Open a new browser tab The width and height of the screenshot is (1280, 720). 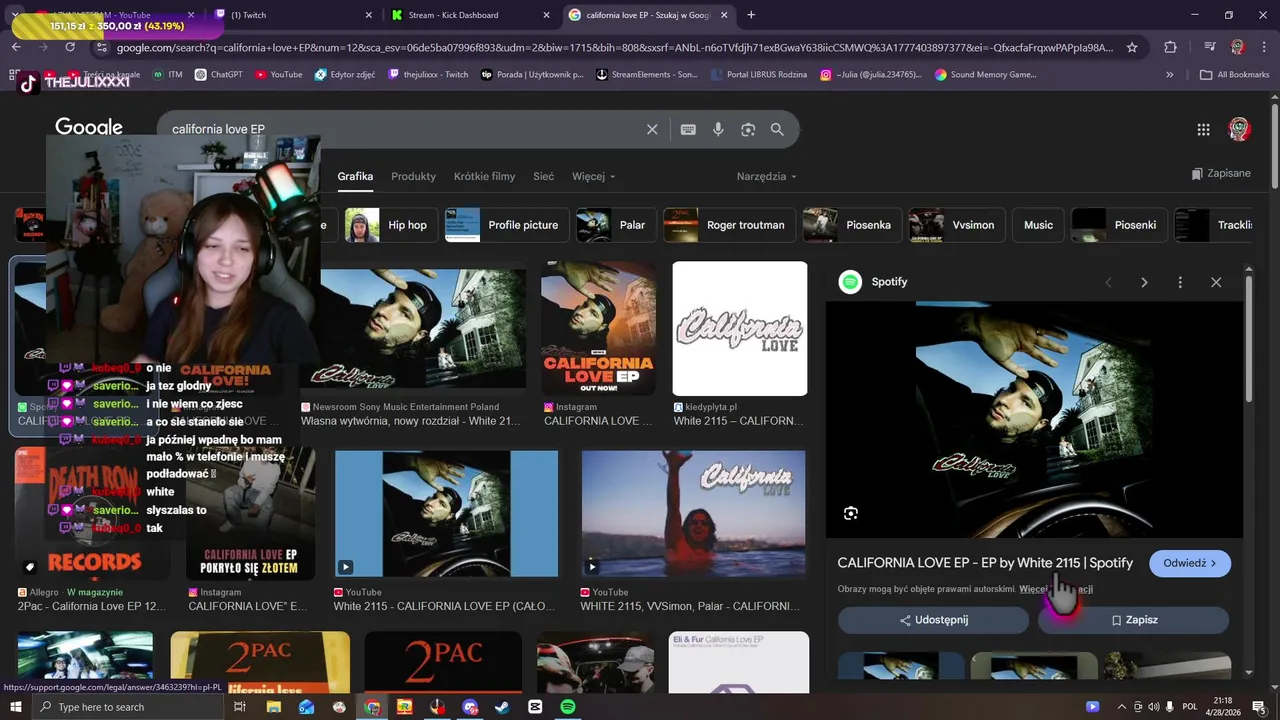click(x=751, y=15)
